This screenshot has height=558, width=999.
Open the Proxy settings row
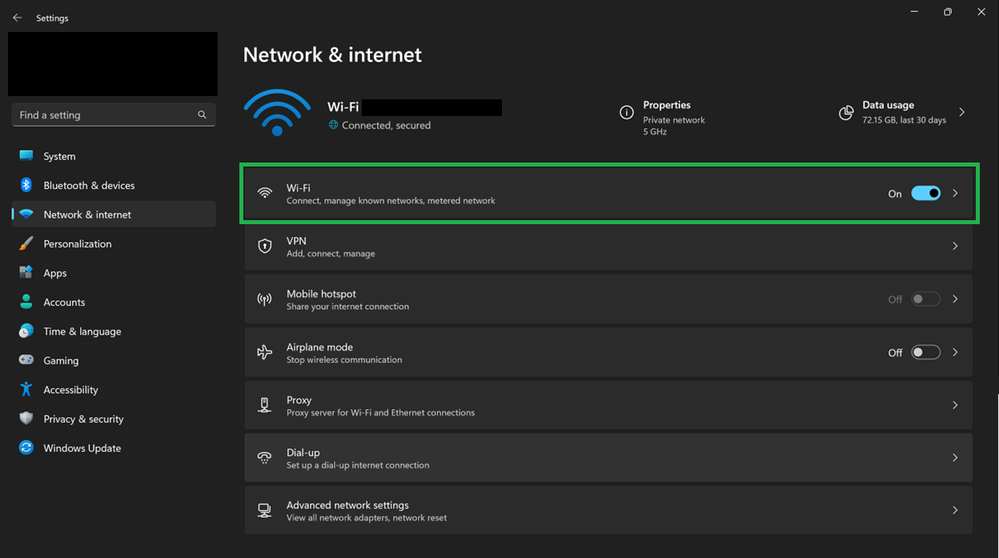(x=600, y=405)
